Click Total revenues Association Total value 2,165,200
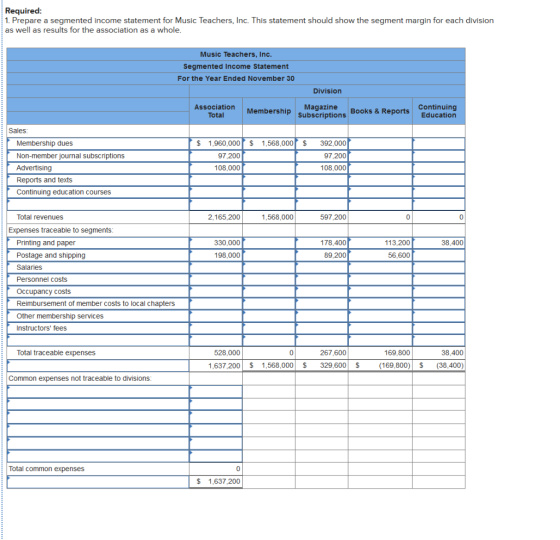 point(224,218)
